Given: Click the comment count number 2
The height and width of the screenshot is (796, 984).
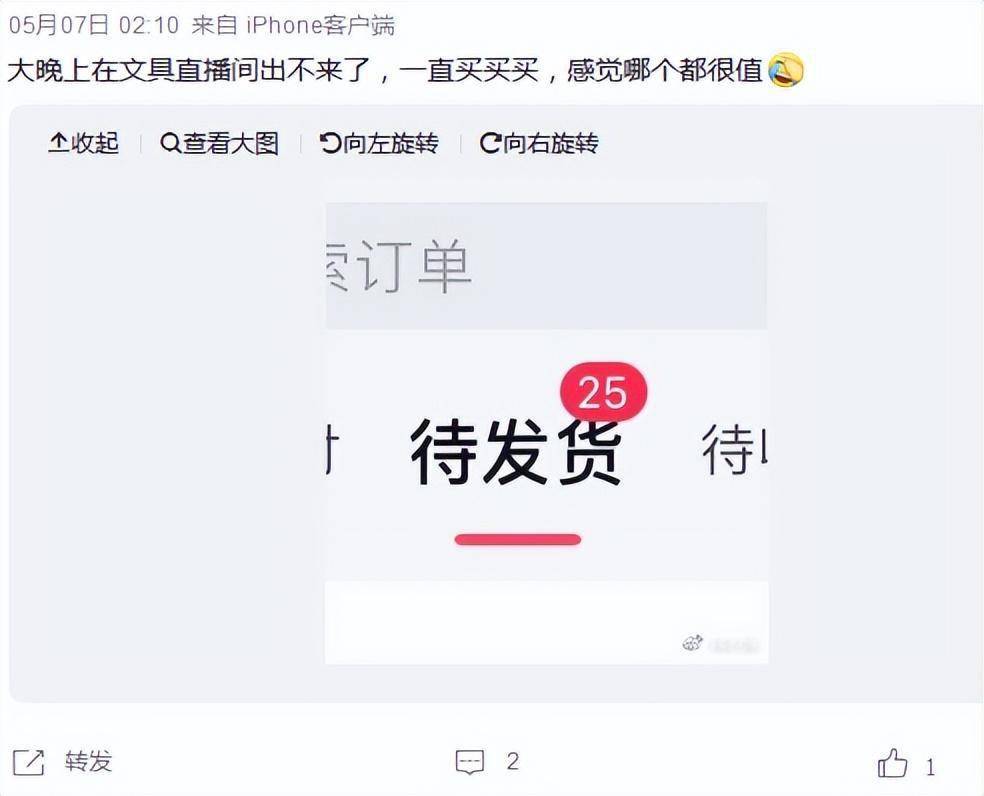Looking at the screenshot, I should tap(513, 762).
